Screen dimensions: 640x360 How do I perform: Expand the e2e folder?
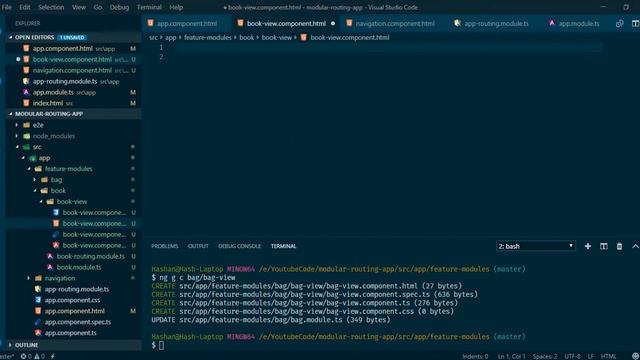(38, 125)
